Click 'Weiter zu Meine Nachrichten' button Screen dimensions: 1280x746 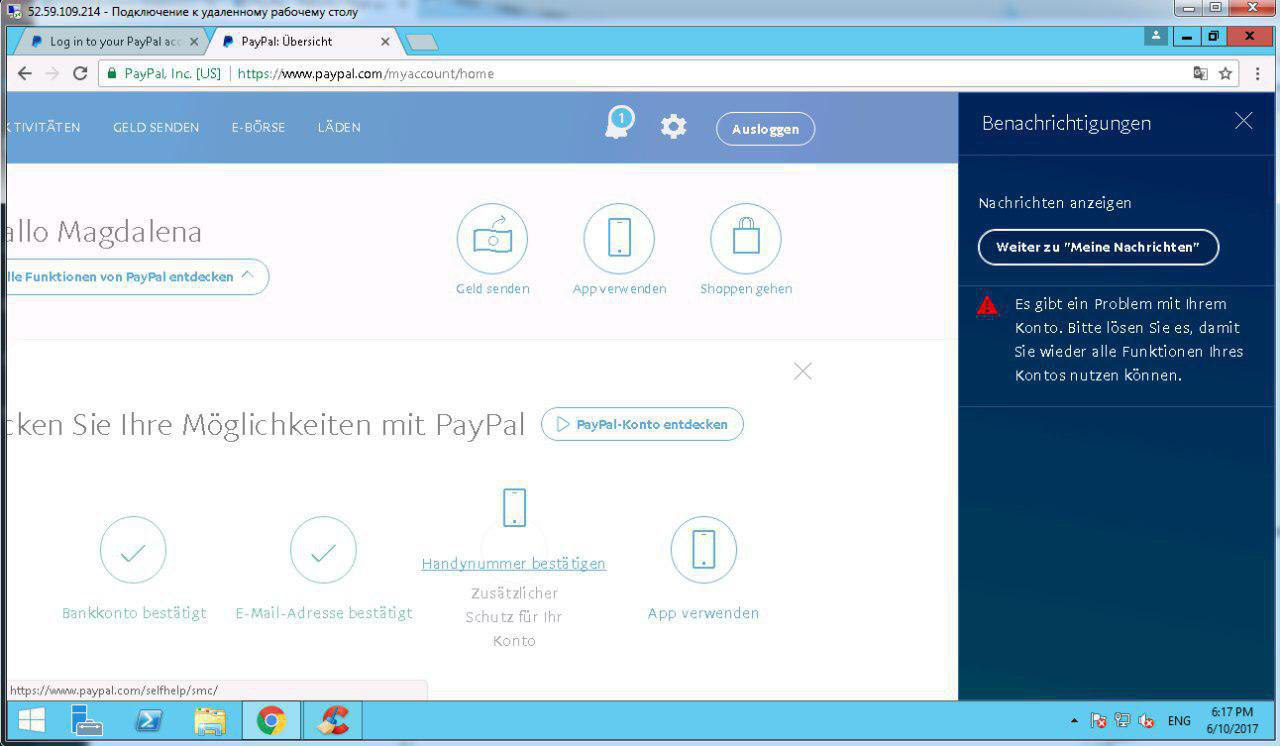[1098, 247]
